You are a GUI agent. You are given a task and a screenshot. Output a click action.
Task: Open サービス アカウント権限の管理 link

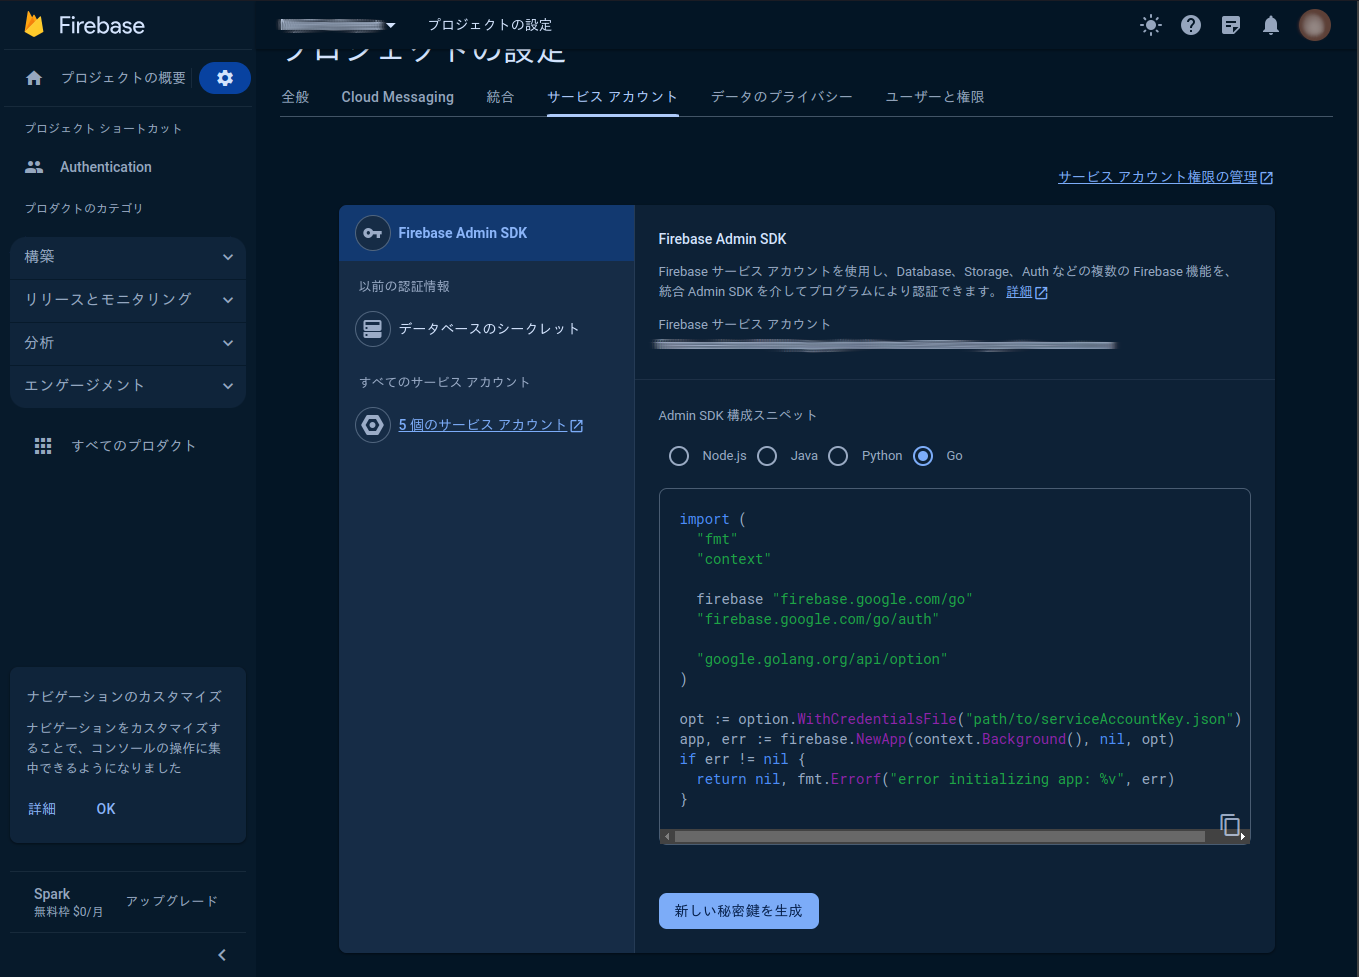(x=1158, y=177)
